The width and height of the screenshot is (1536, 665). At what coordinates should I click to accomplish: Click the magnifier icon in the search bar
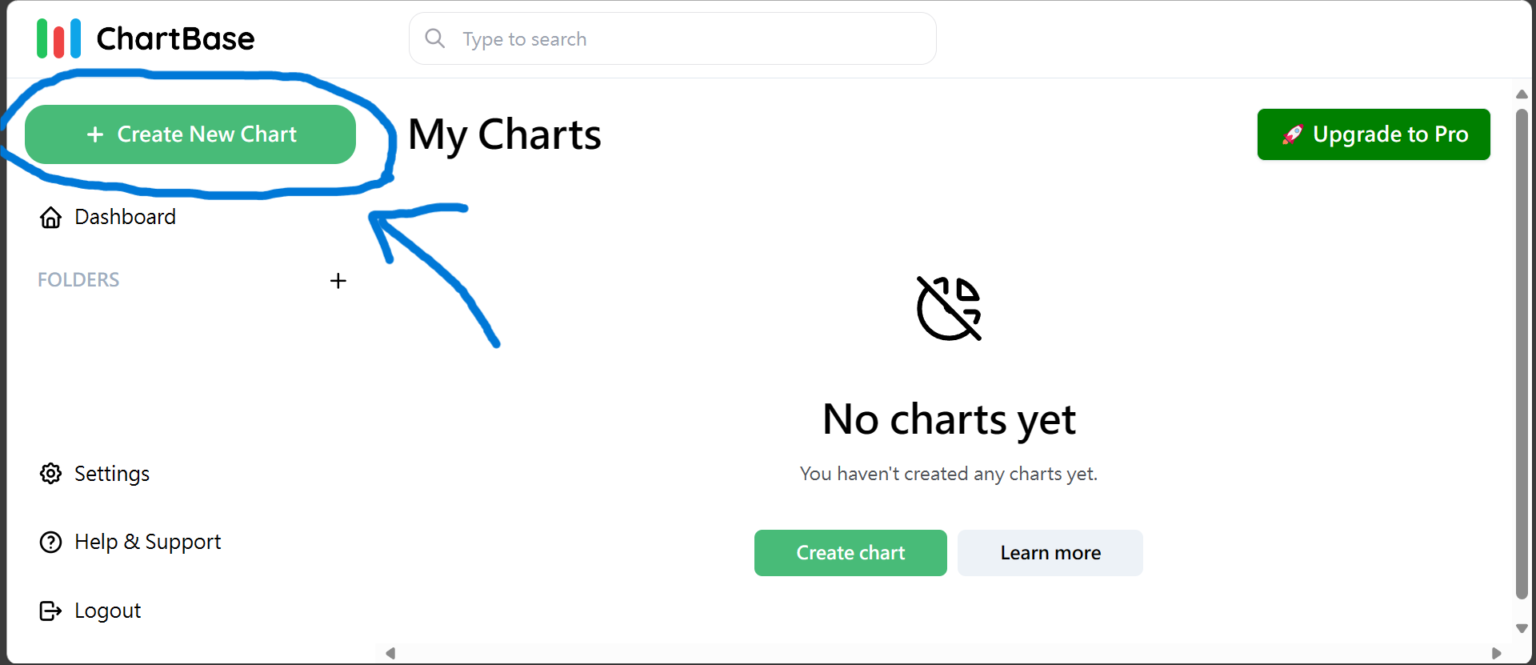point(435,38)
